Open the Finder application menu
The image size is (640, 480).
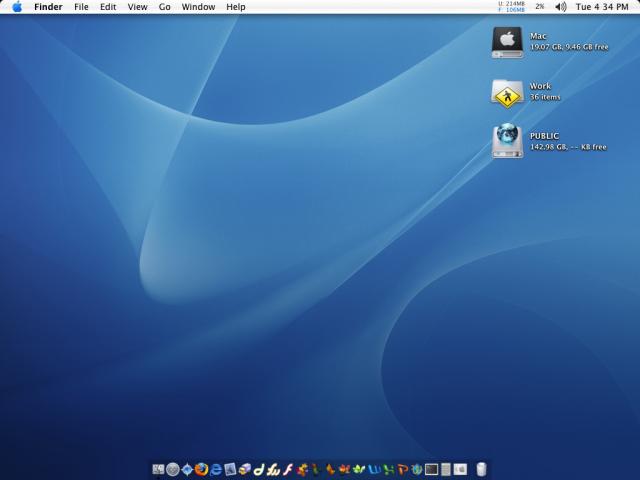48,7
